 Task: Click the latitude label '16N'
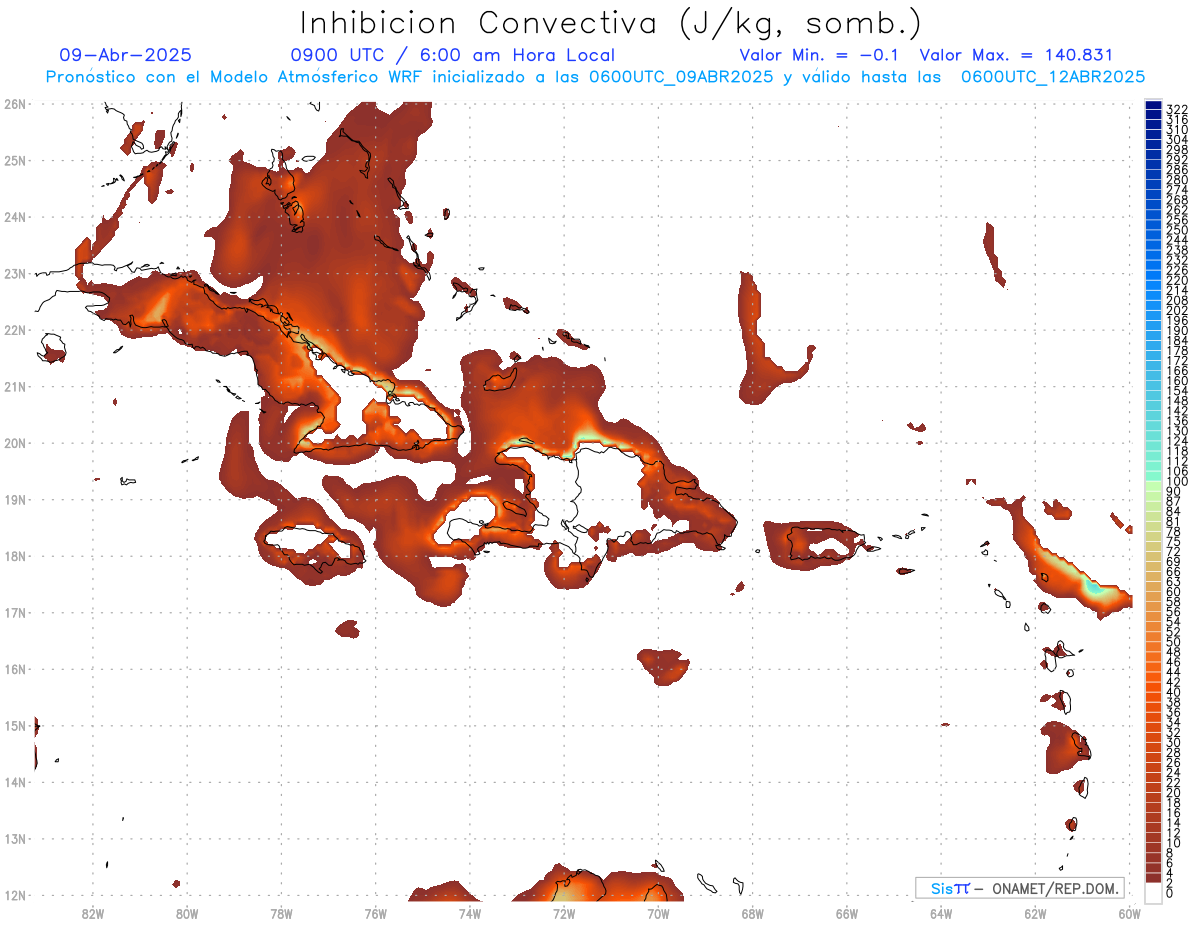point(15,669)
